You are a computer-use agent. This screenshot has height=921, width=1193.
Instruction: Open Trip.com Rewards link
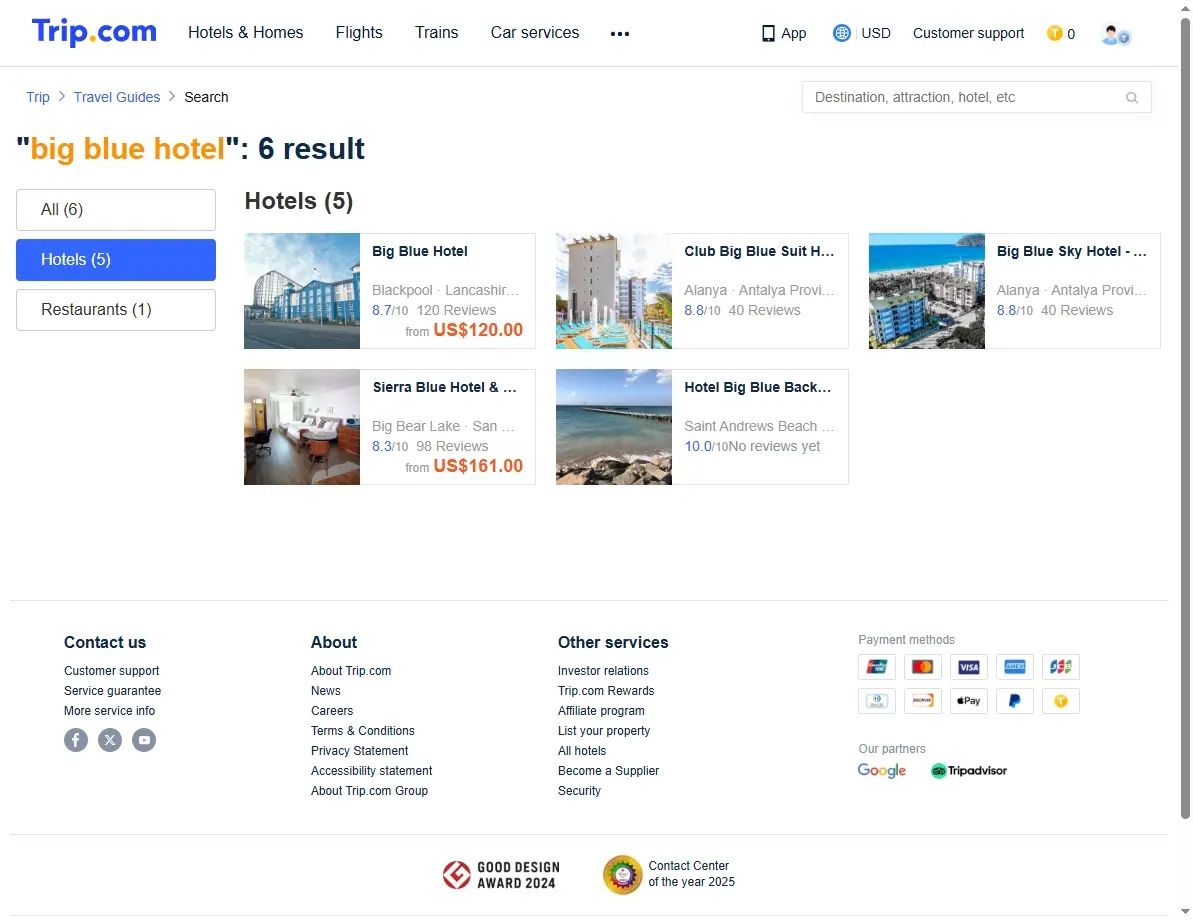click(x=606, y=691)
